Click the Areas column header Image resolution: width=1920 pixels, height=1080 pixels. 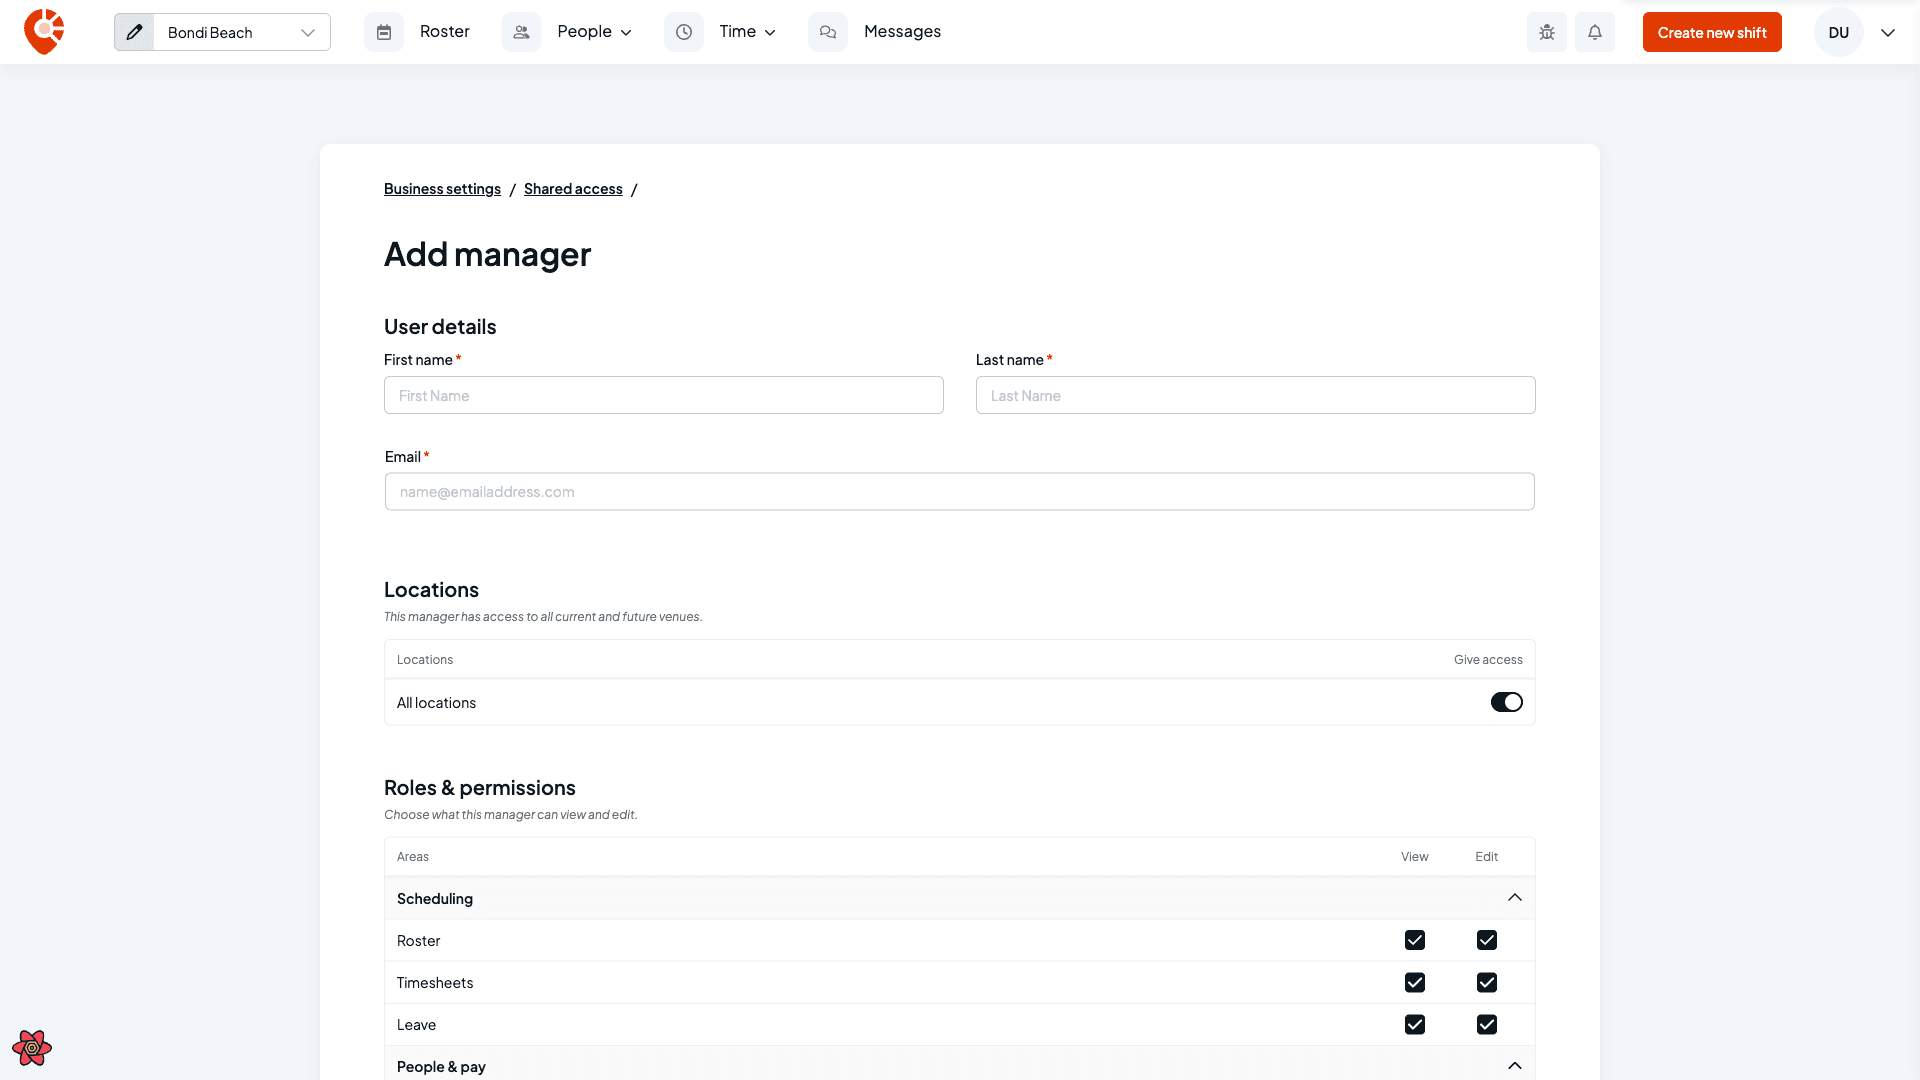(413, 857)
